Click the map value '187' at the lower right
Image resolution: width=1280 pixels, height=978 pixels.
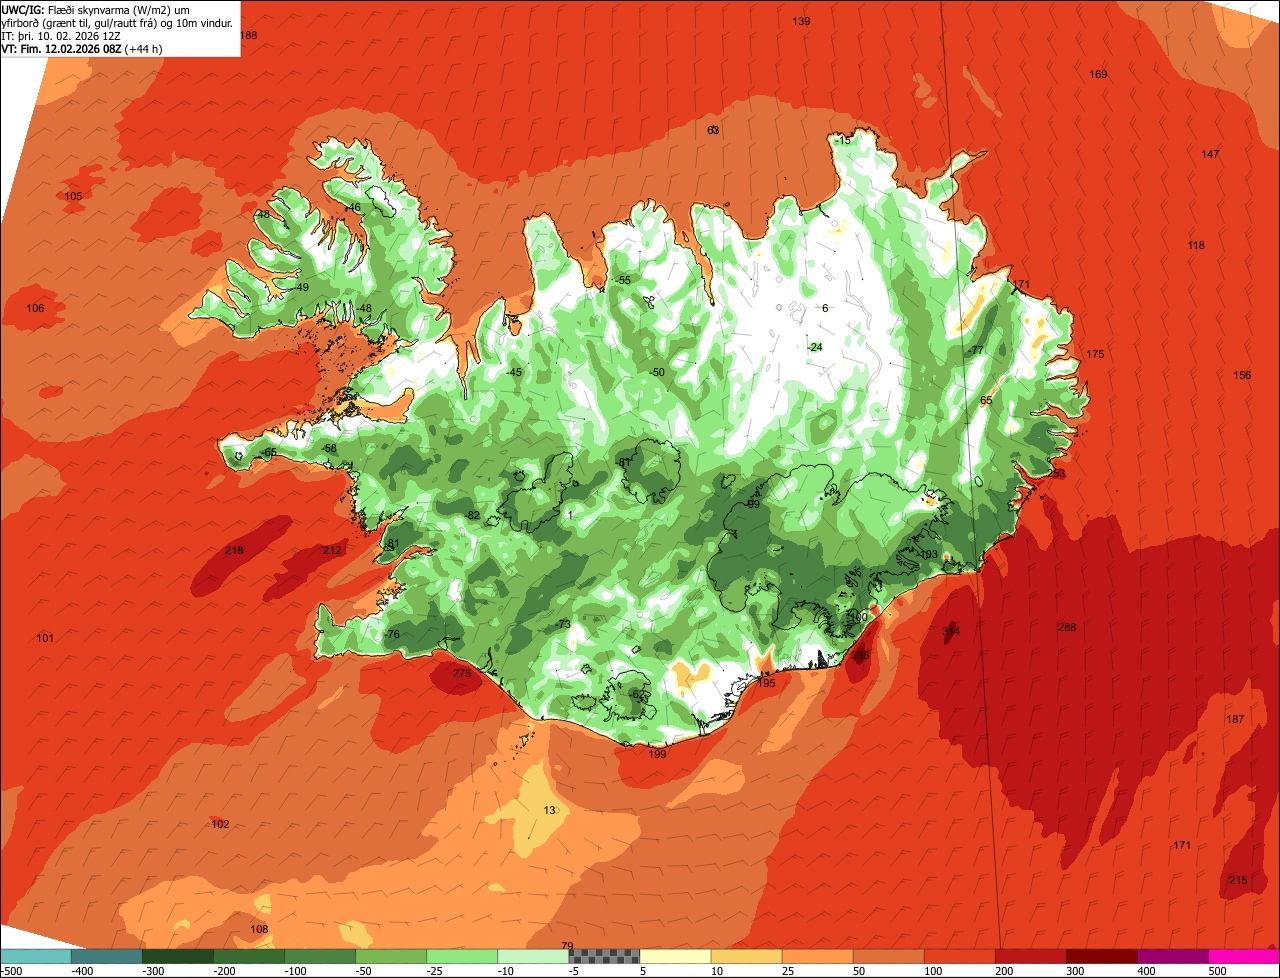(x=1235, y=719)
